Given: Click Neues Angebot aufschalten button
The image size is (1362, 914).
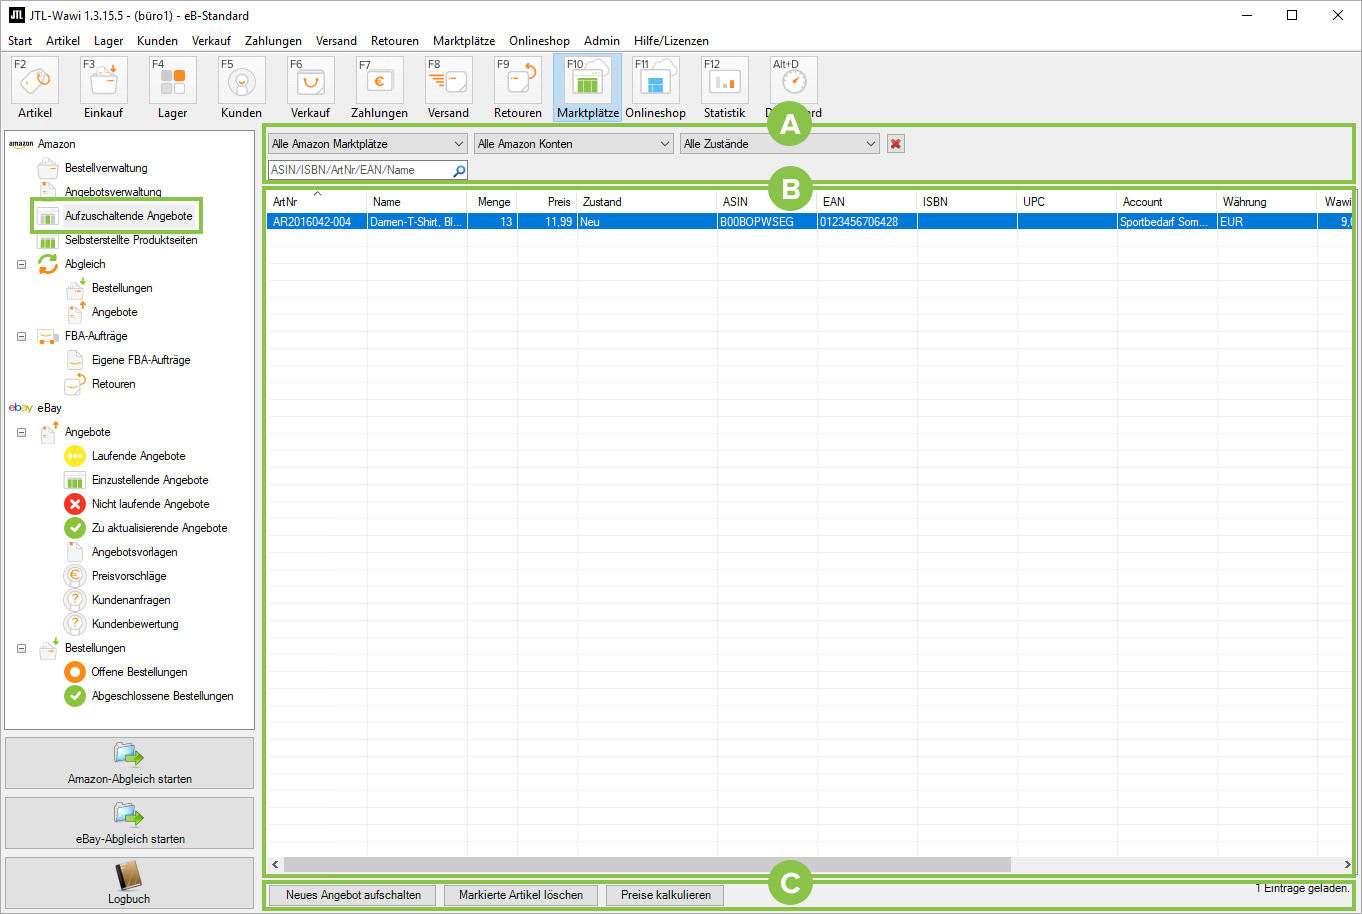Looking at the screenshot, I should (x=353, y=895).
